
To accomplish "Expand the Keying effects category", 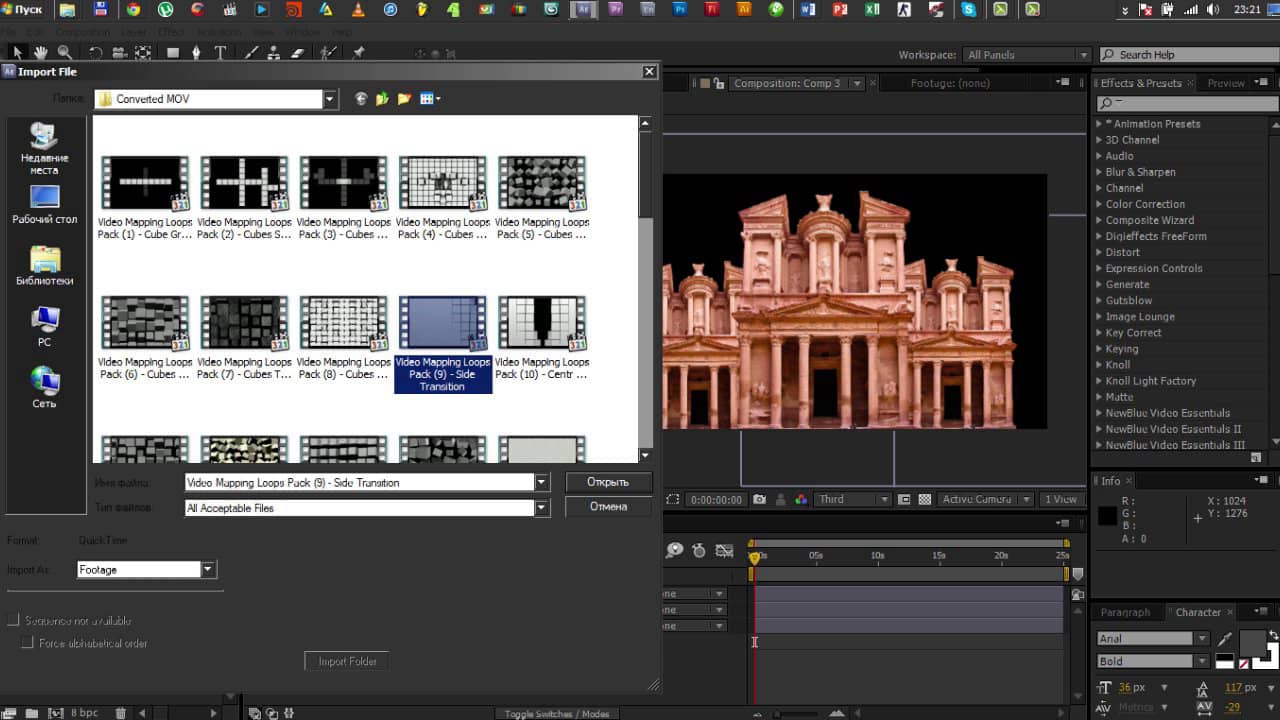I will 1099,349.
